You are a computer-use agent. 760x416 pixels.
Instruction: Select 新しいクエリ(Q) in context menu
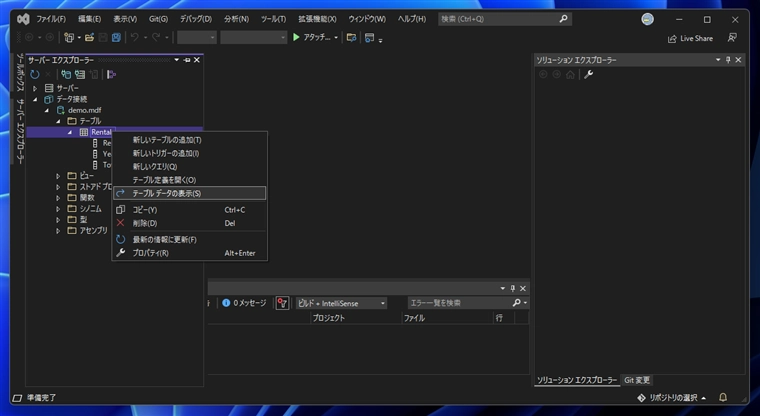tap(190, 166)
